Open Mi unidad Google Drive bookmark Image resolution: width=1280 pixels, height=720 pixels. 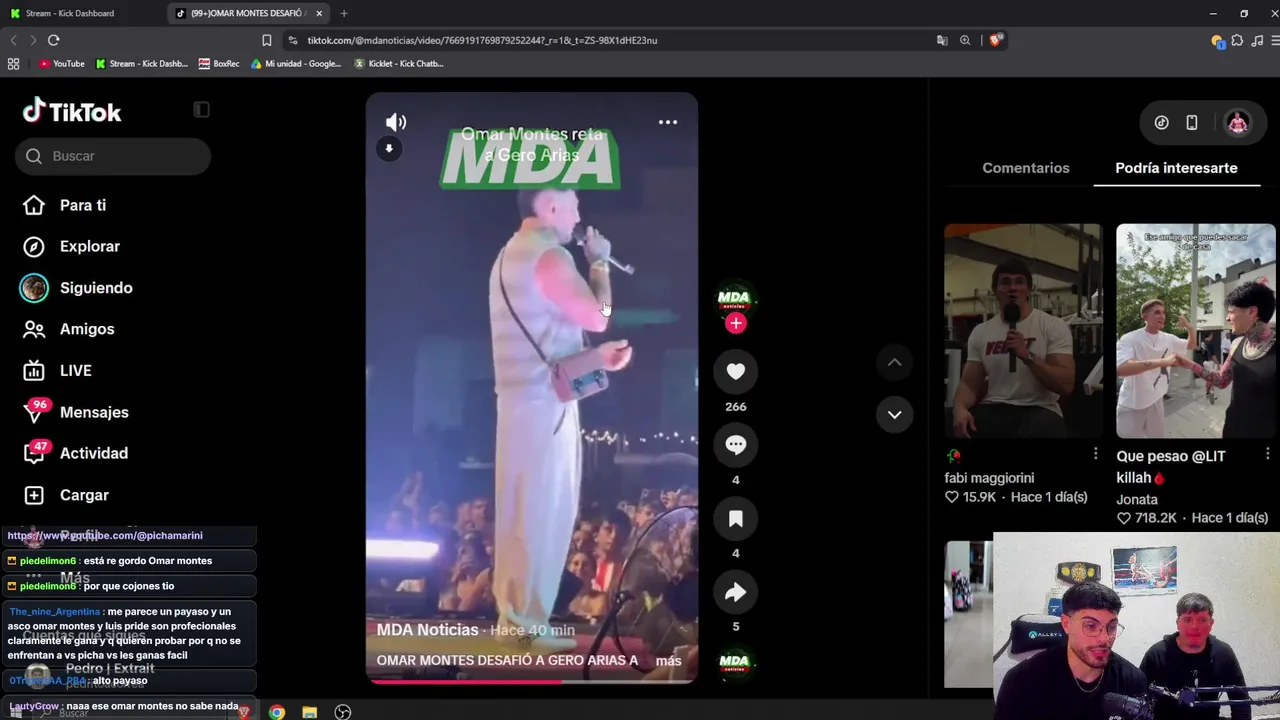[296, 64]
